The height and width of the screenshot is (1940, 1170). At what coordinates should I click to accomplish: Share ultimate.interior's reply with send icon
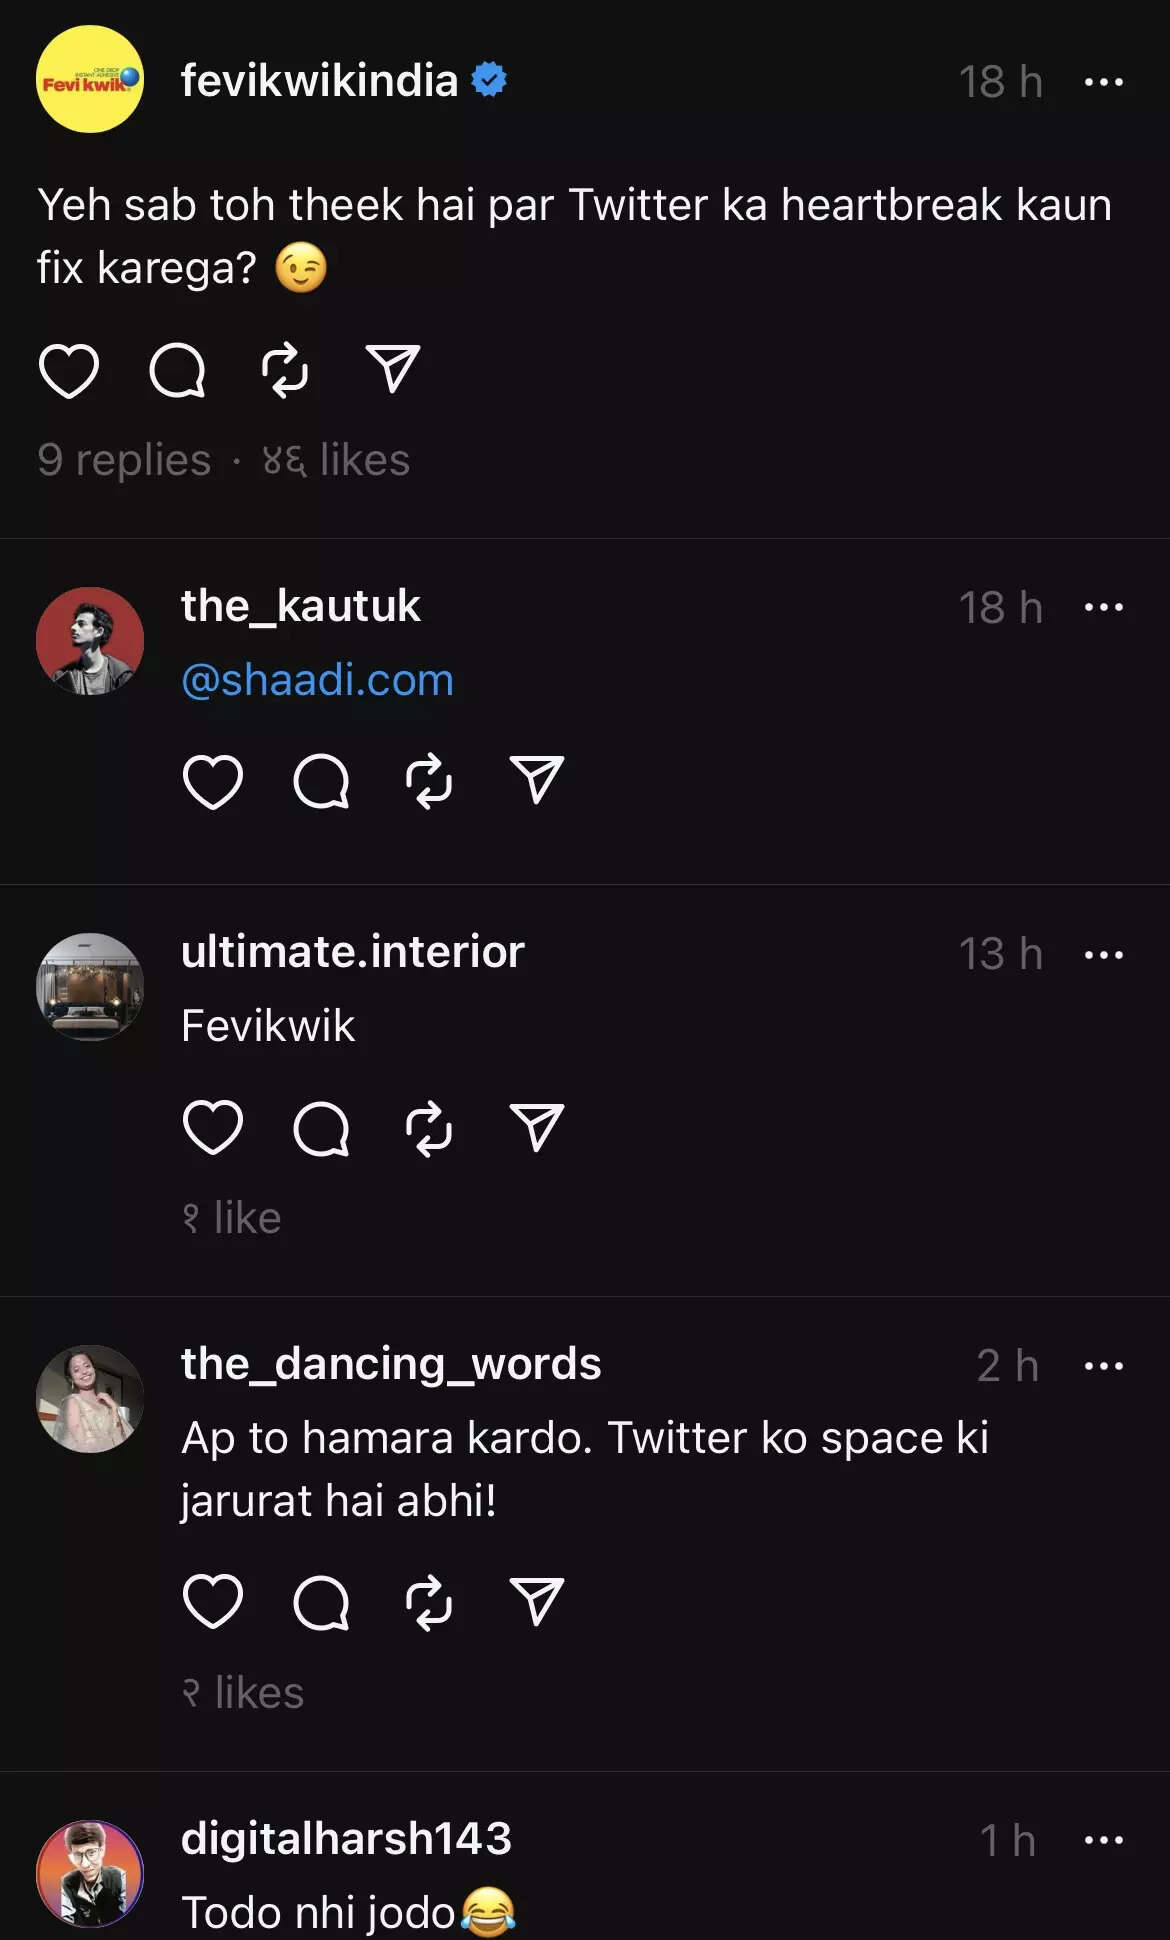pos(537,1127)
